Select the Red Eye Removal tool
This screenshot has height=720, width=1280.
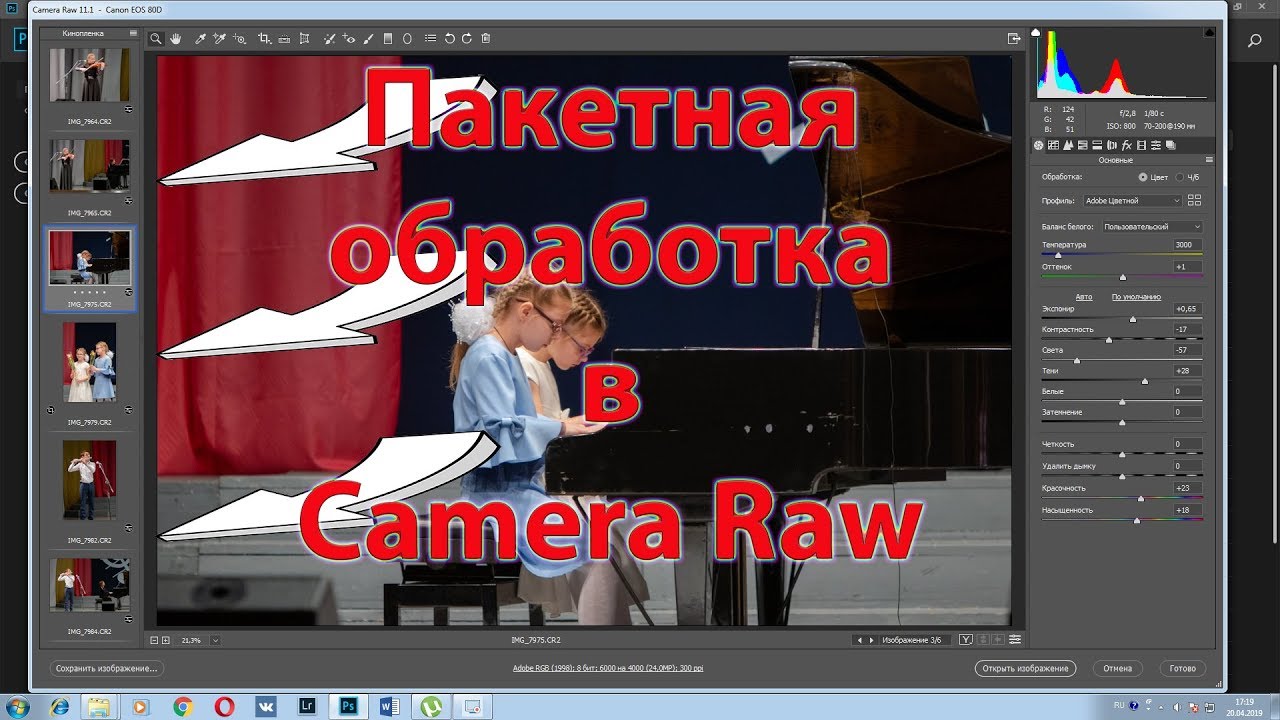[x=349, y=39]
